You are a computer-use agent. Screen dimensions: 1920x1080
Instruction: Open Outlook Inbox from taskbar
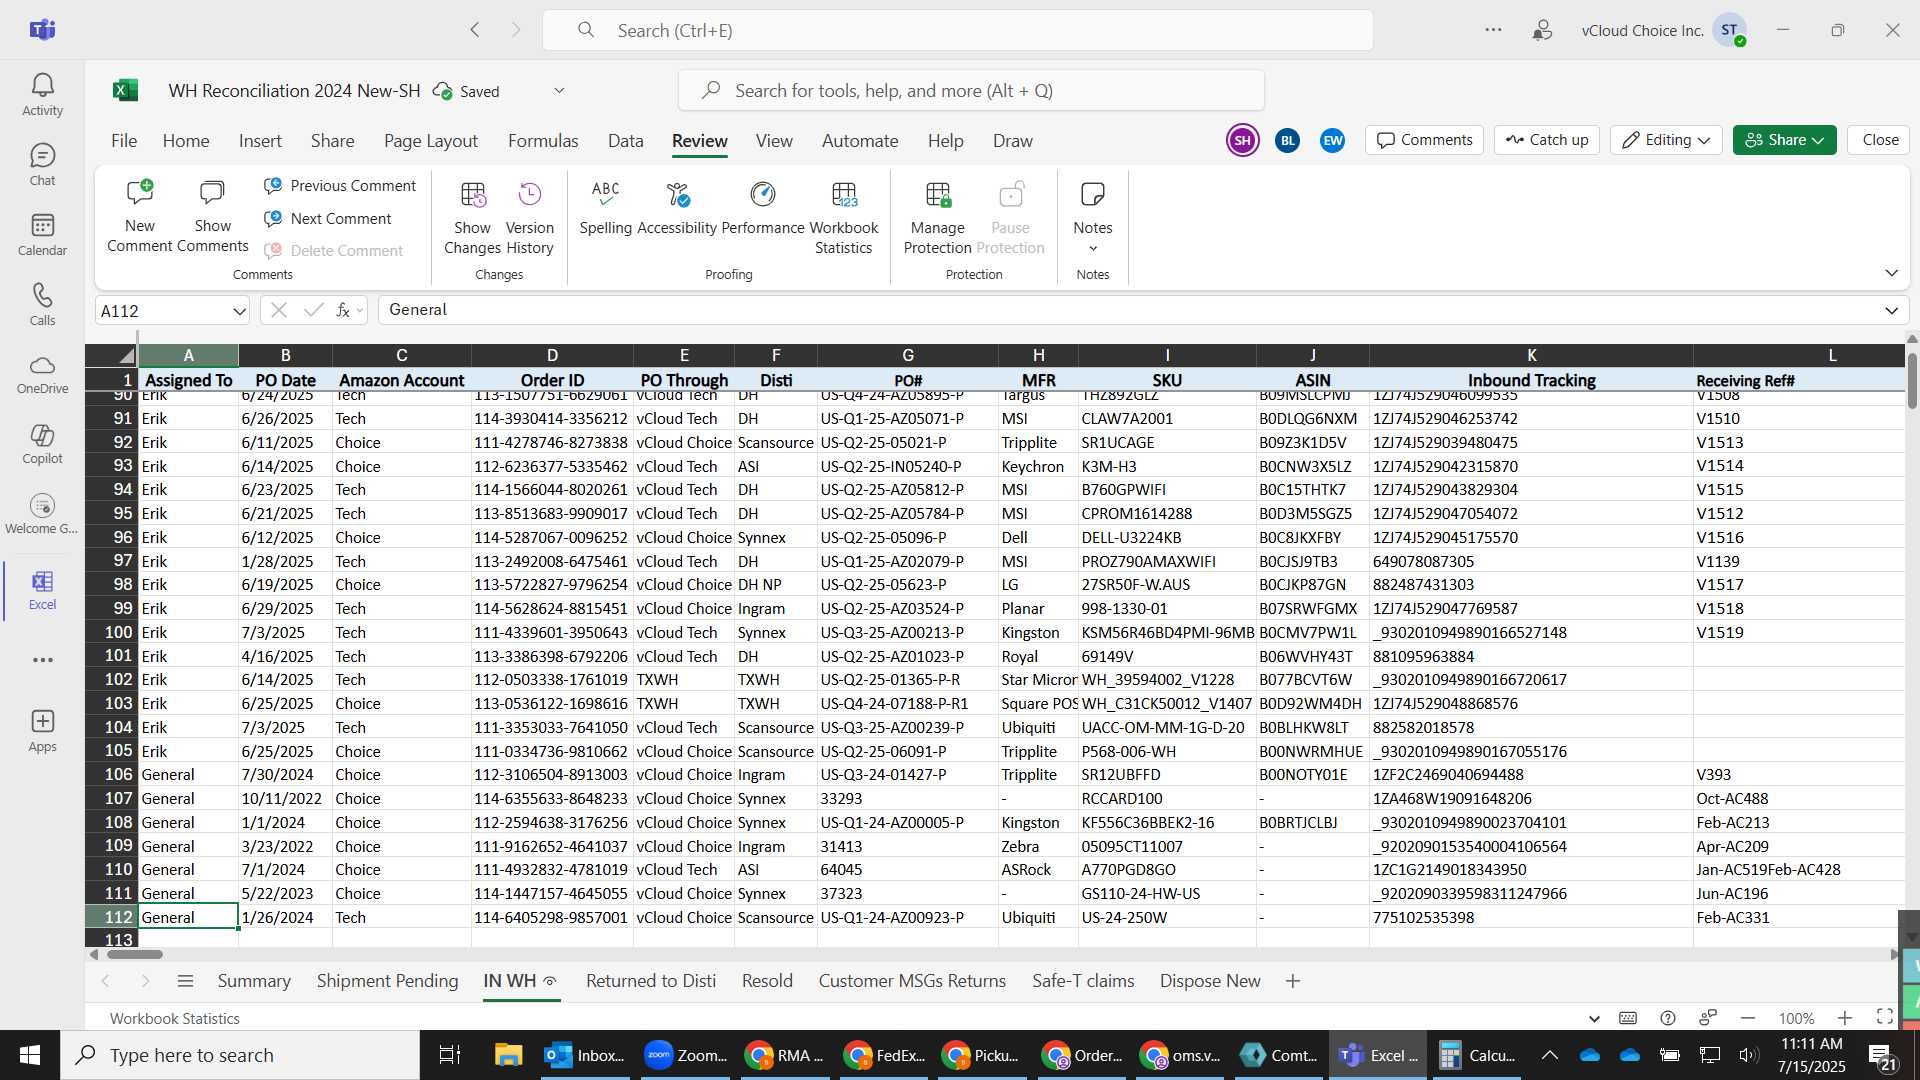coord(584,1055)
